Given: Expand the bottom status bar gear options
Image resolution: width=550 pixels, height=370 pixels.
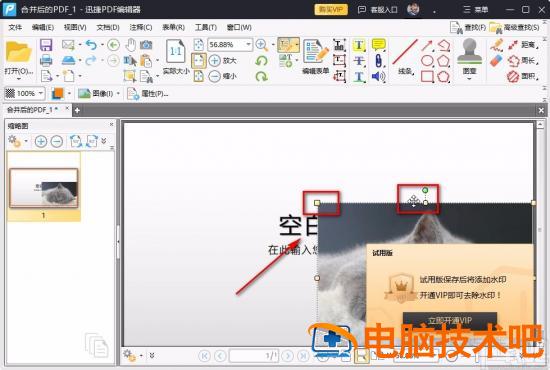Looking at the screenshot, I should pyautogui.click(x=133, y=355).
